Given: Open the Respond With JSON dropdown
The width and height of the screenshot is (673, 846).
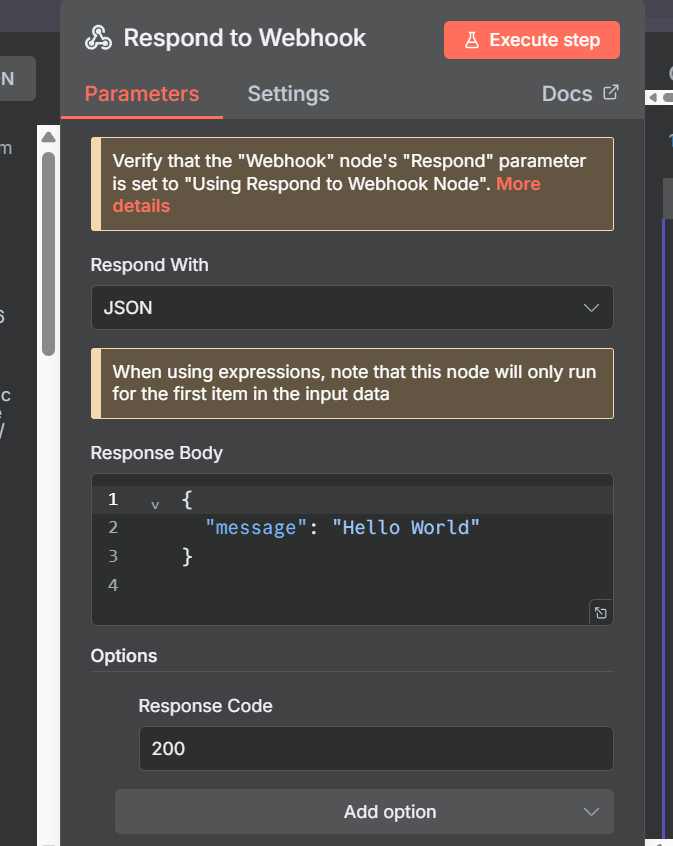Looking at the screenshot, I should click(351, 308).
